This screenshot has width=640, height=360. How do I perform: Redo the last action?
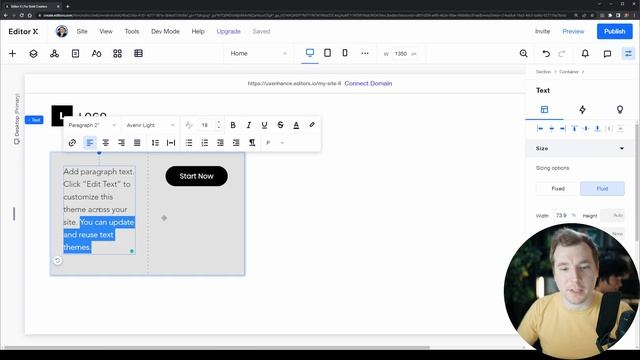click(562, 53)
